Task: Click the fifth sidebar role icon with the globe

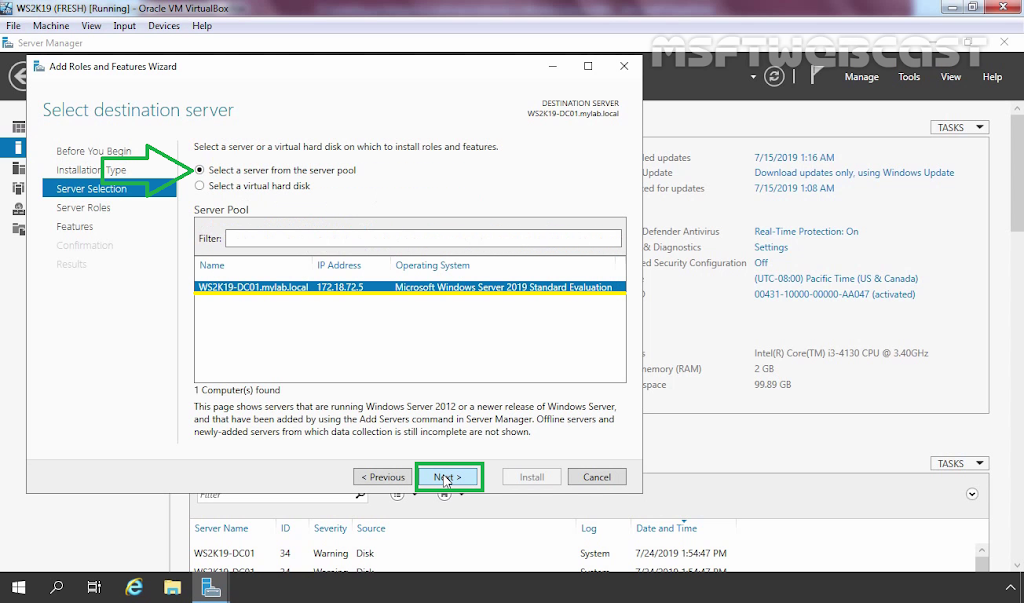Action: (18, 208)
